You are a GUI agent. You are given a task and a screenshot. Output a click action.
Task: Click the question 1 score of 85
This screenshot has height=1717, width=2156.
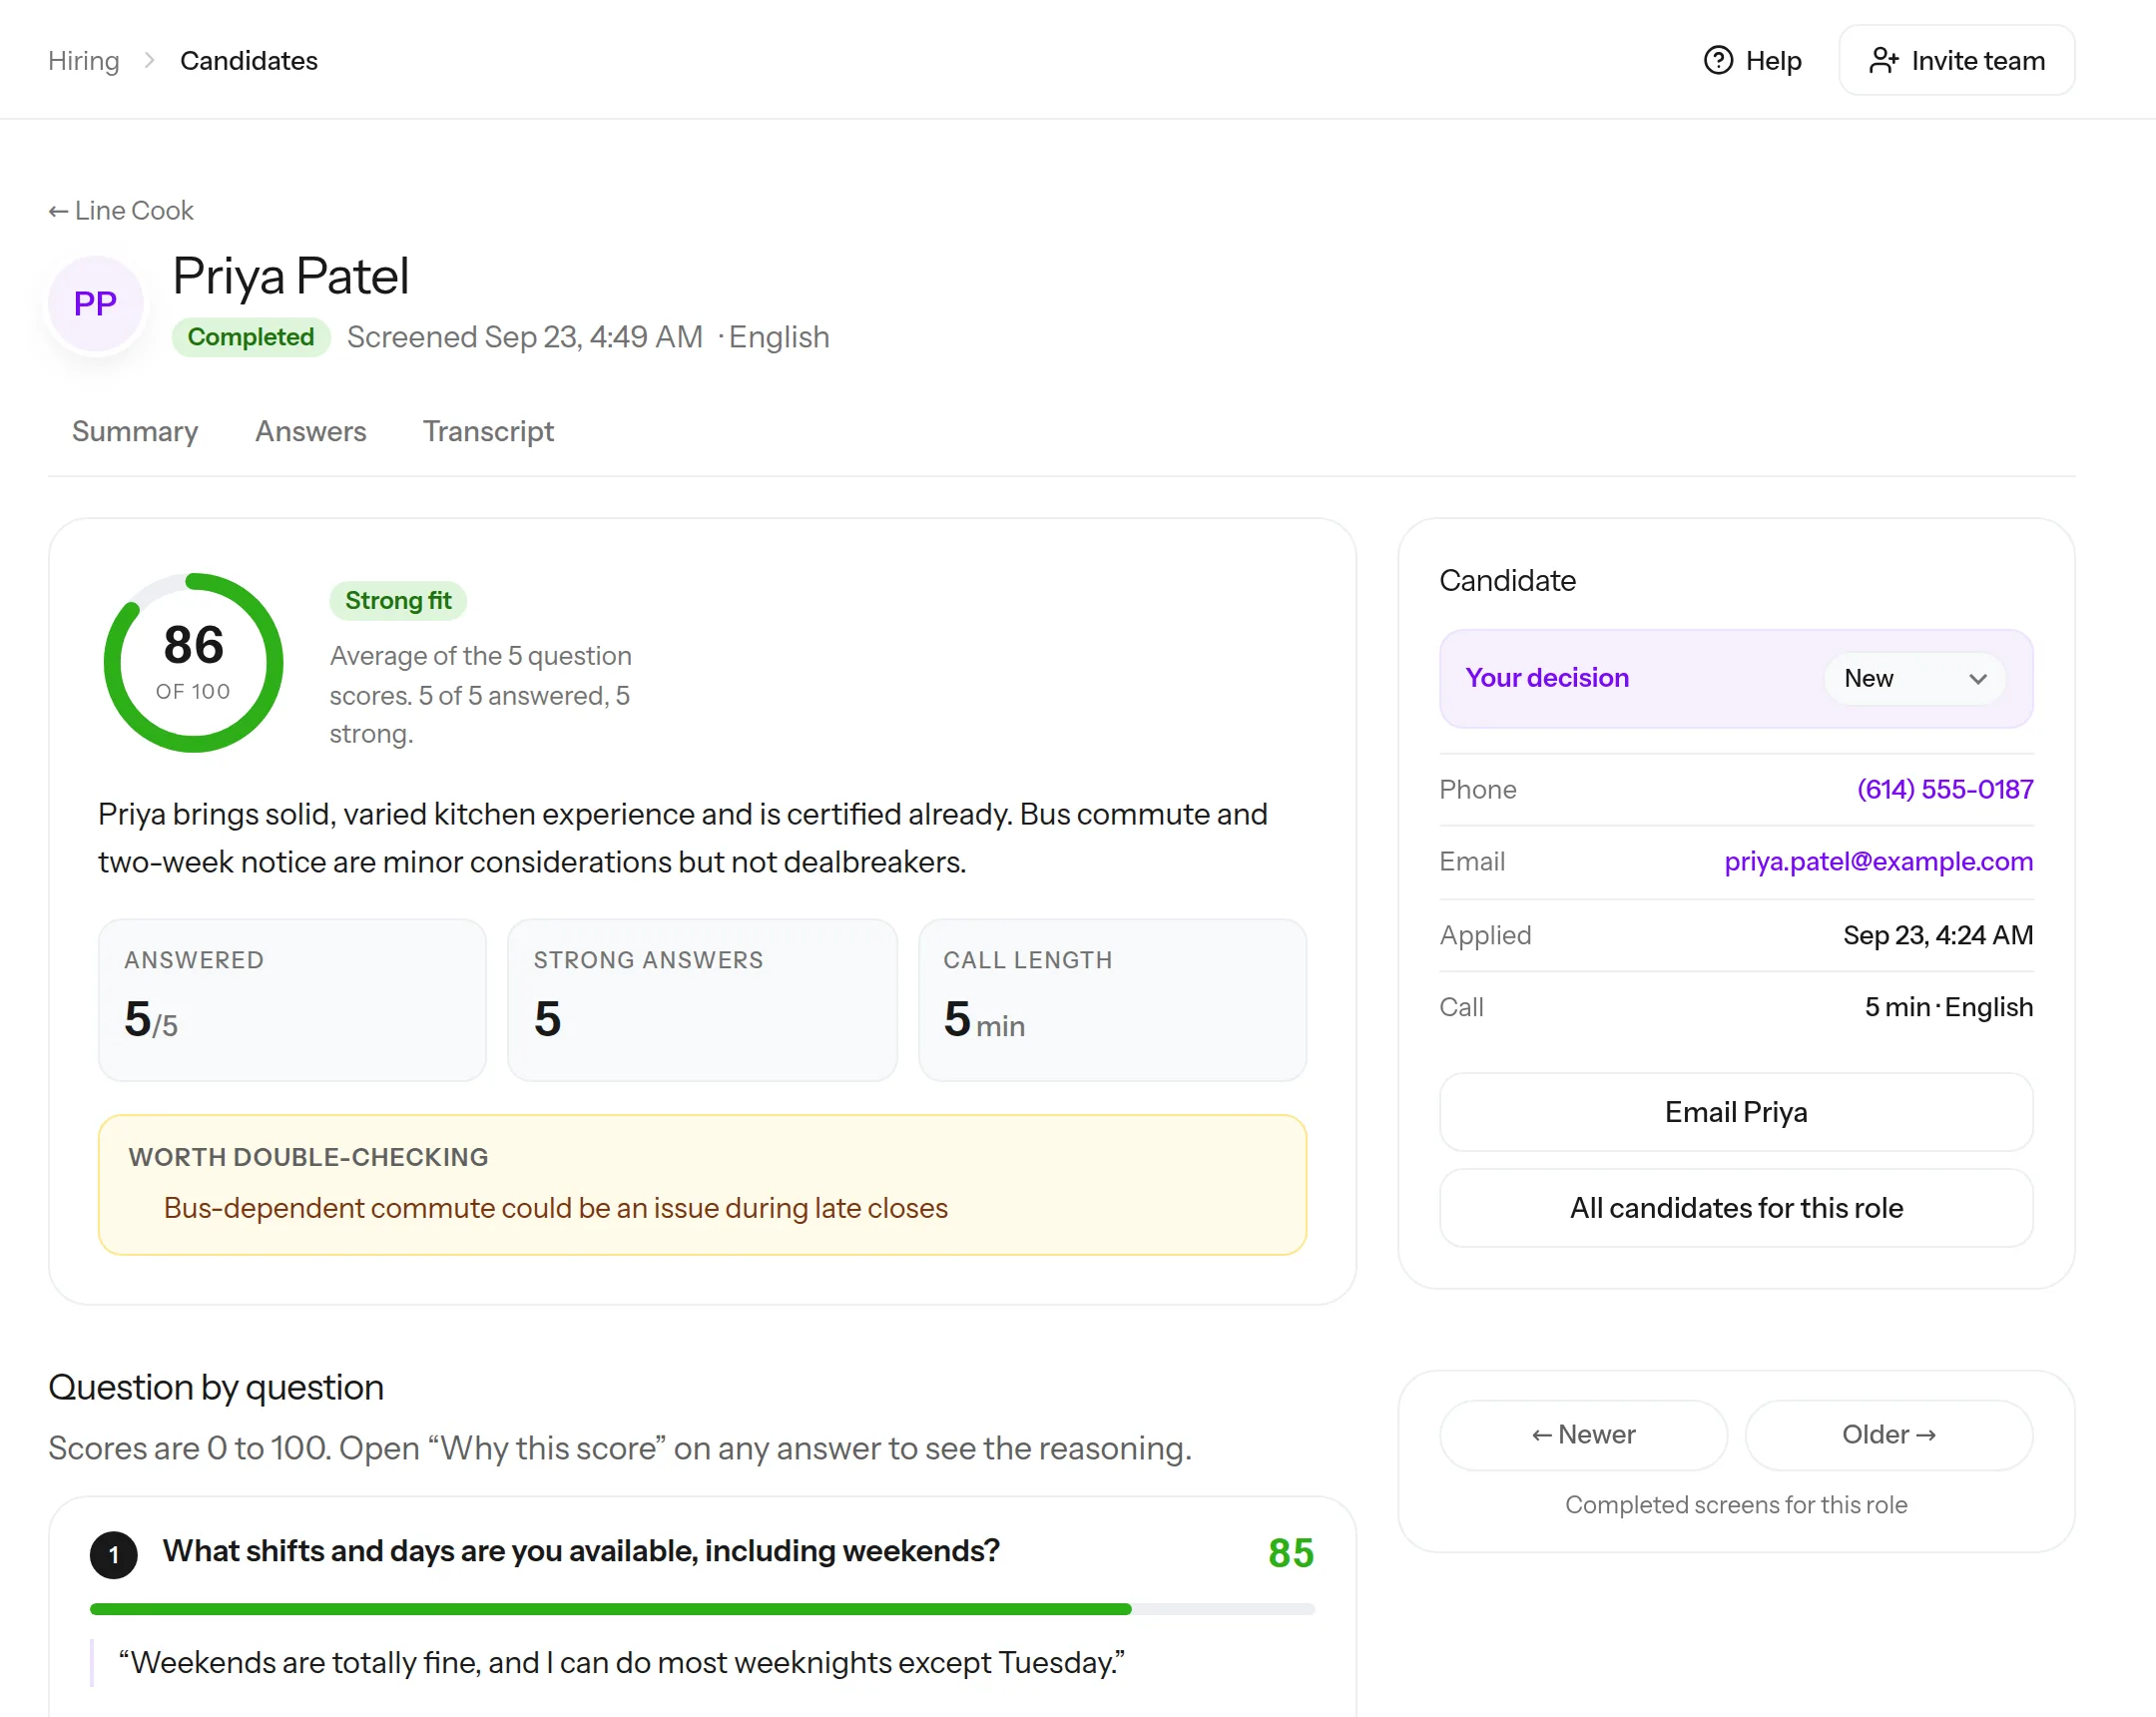(x=1291, y=1554)
